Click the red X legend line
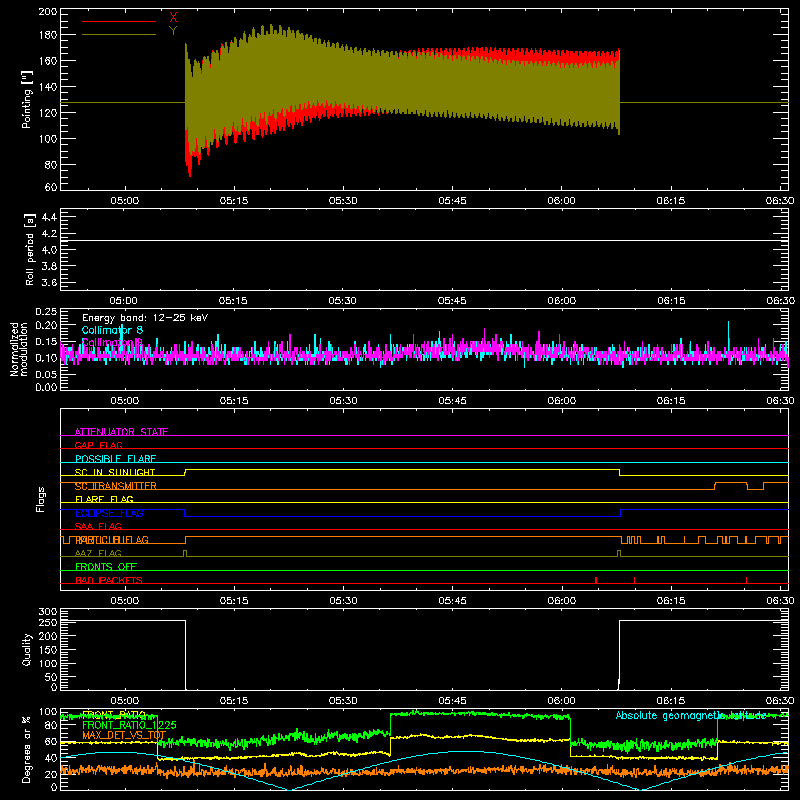Image resolution: width=800 pixels, height=800 pixels. (119, 21)
